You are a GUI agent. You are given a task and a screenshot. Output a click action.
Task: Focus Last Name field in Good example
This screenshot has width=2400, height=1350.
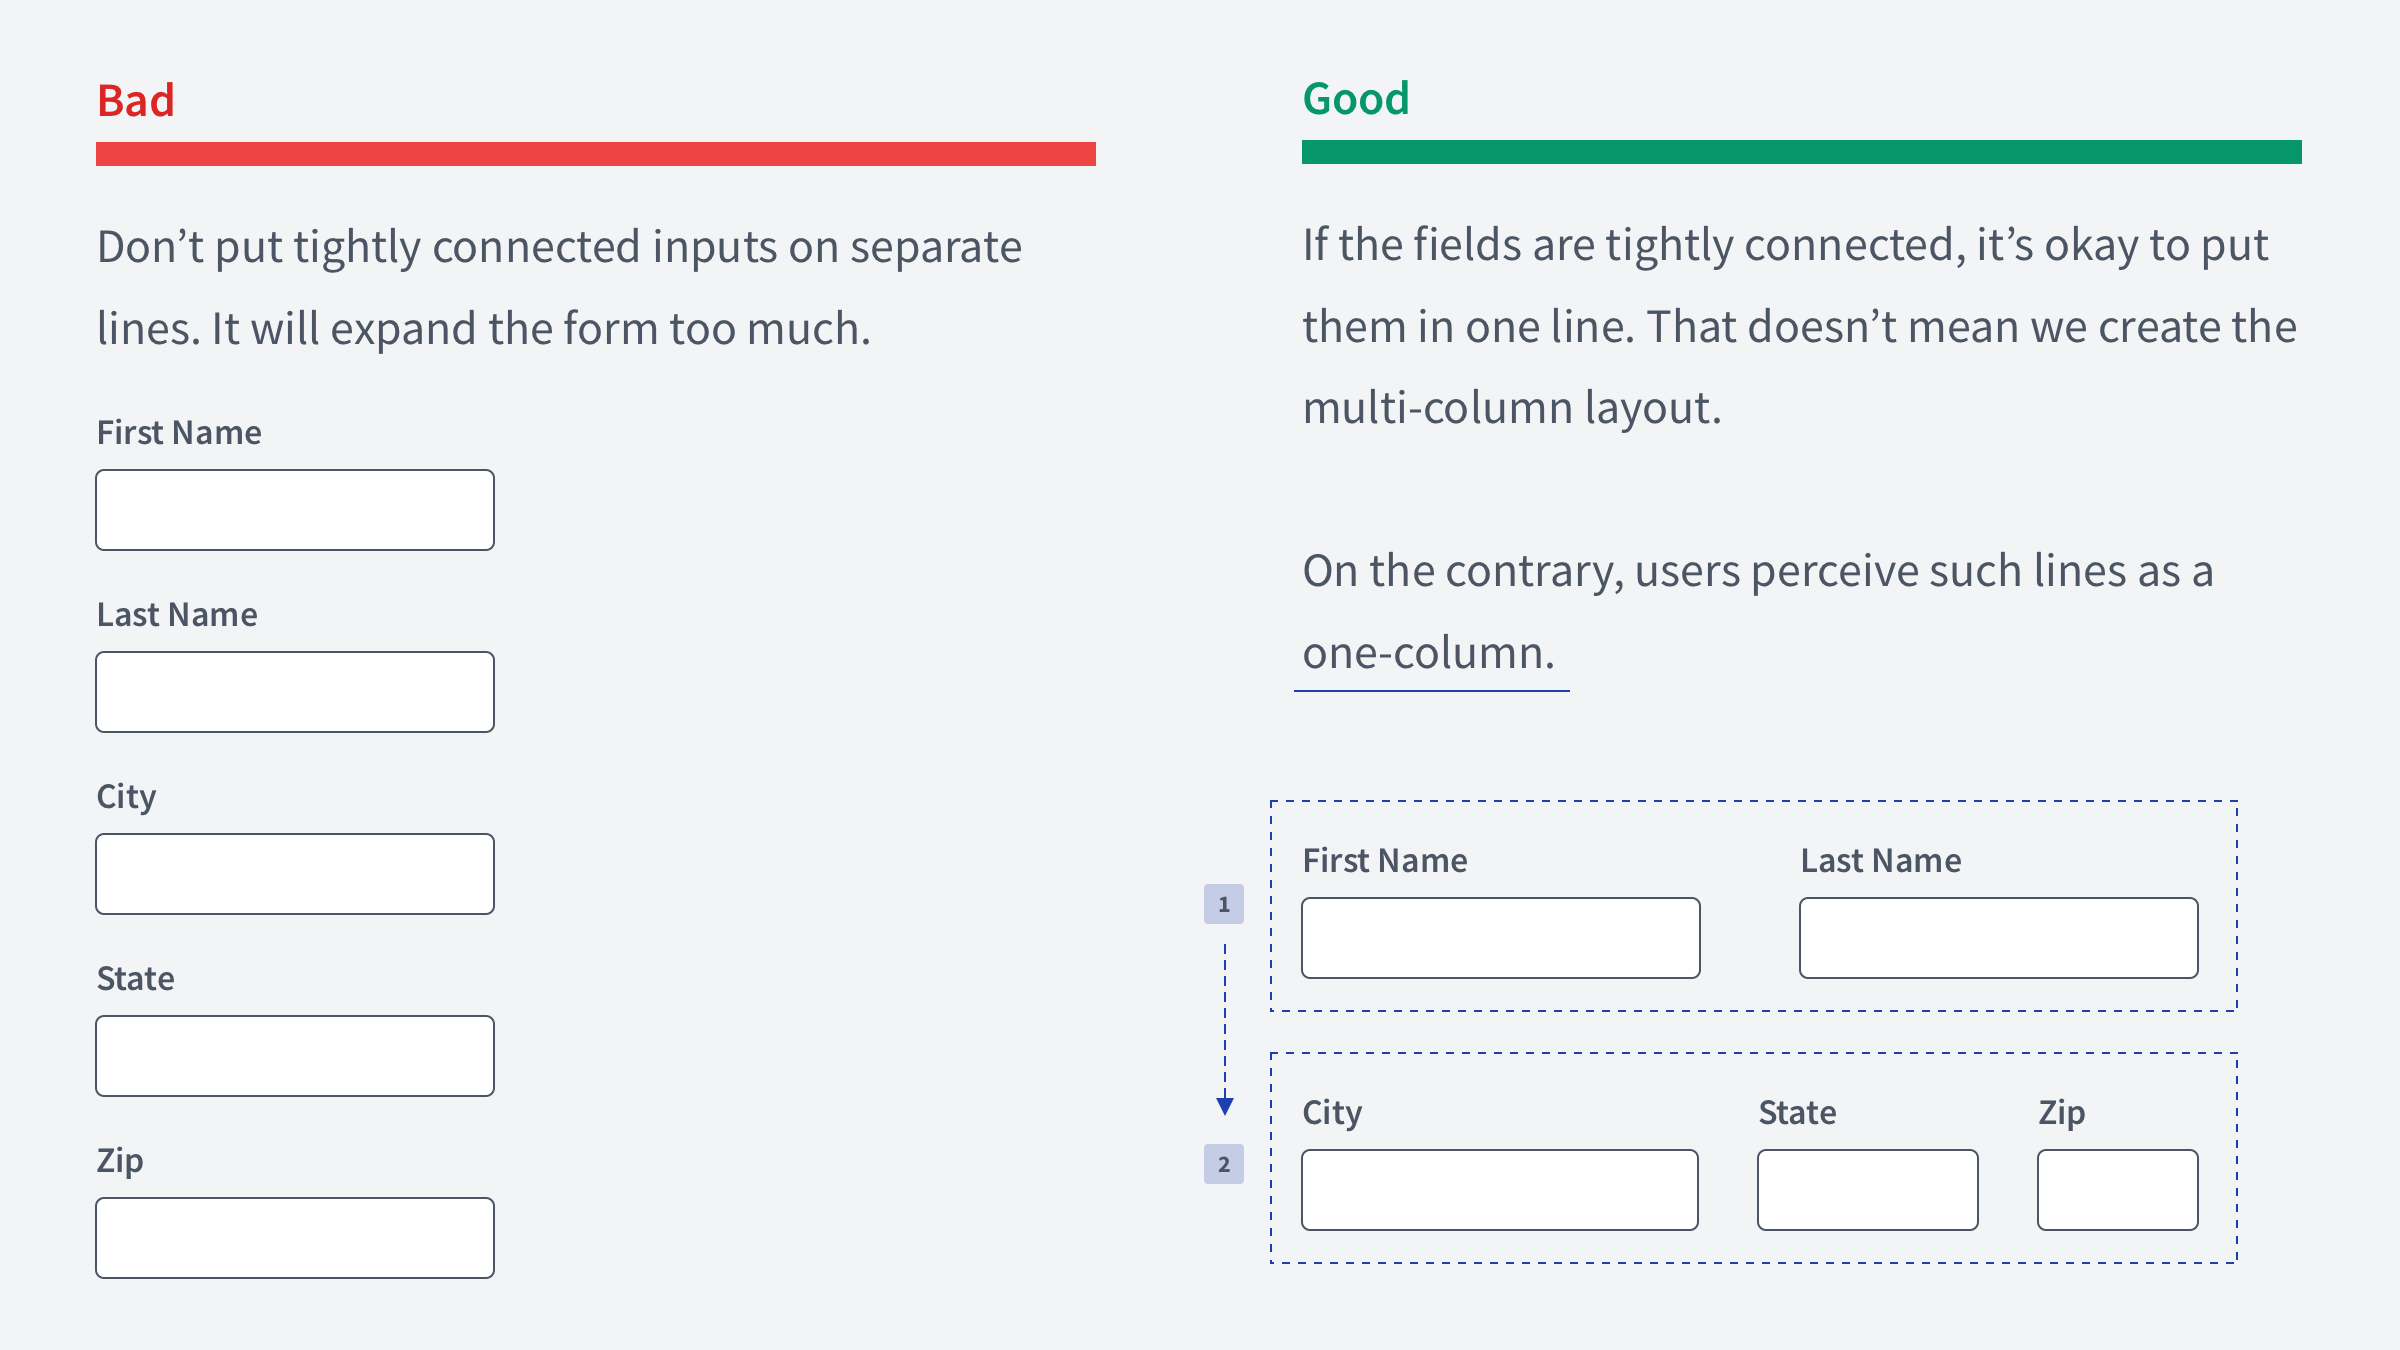pos(1998,938)
